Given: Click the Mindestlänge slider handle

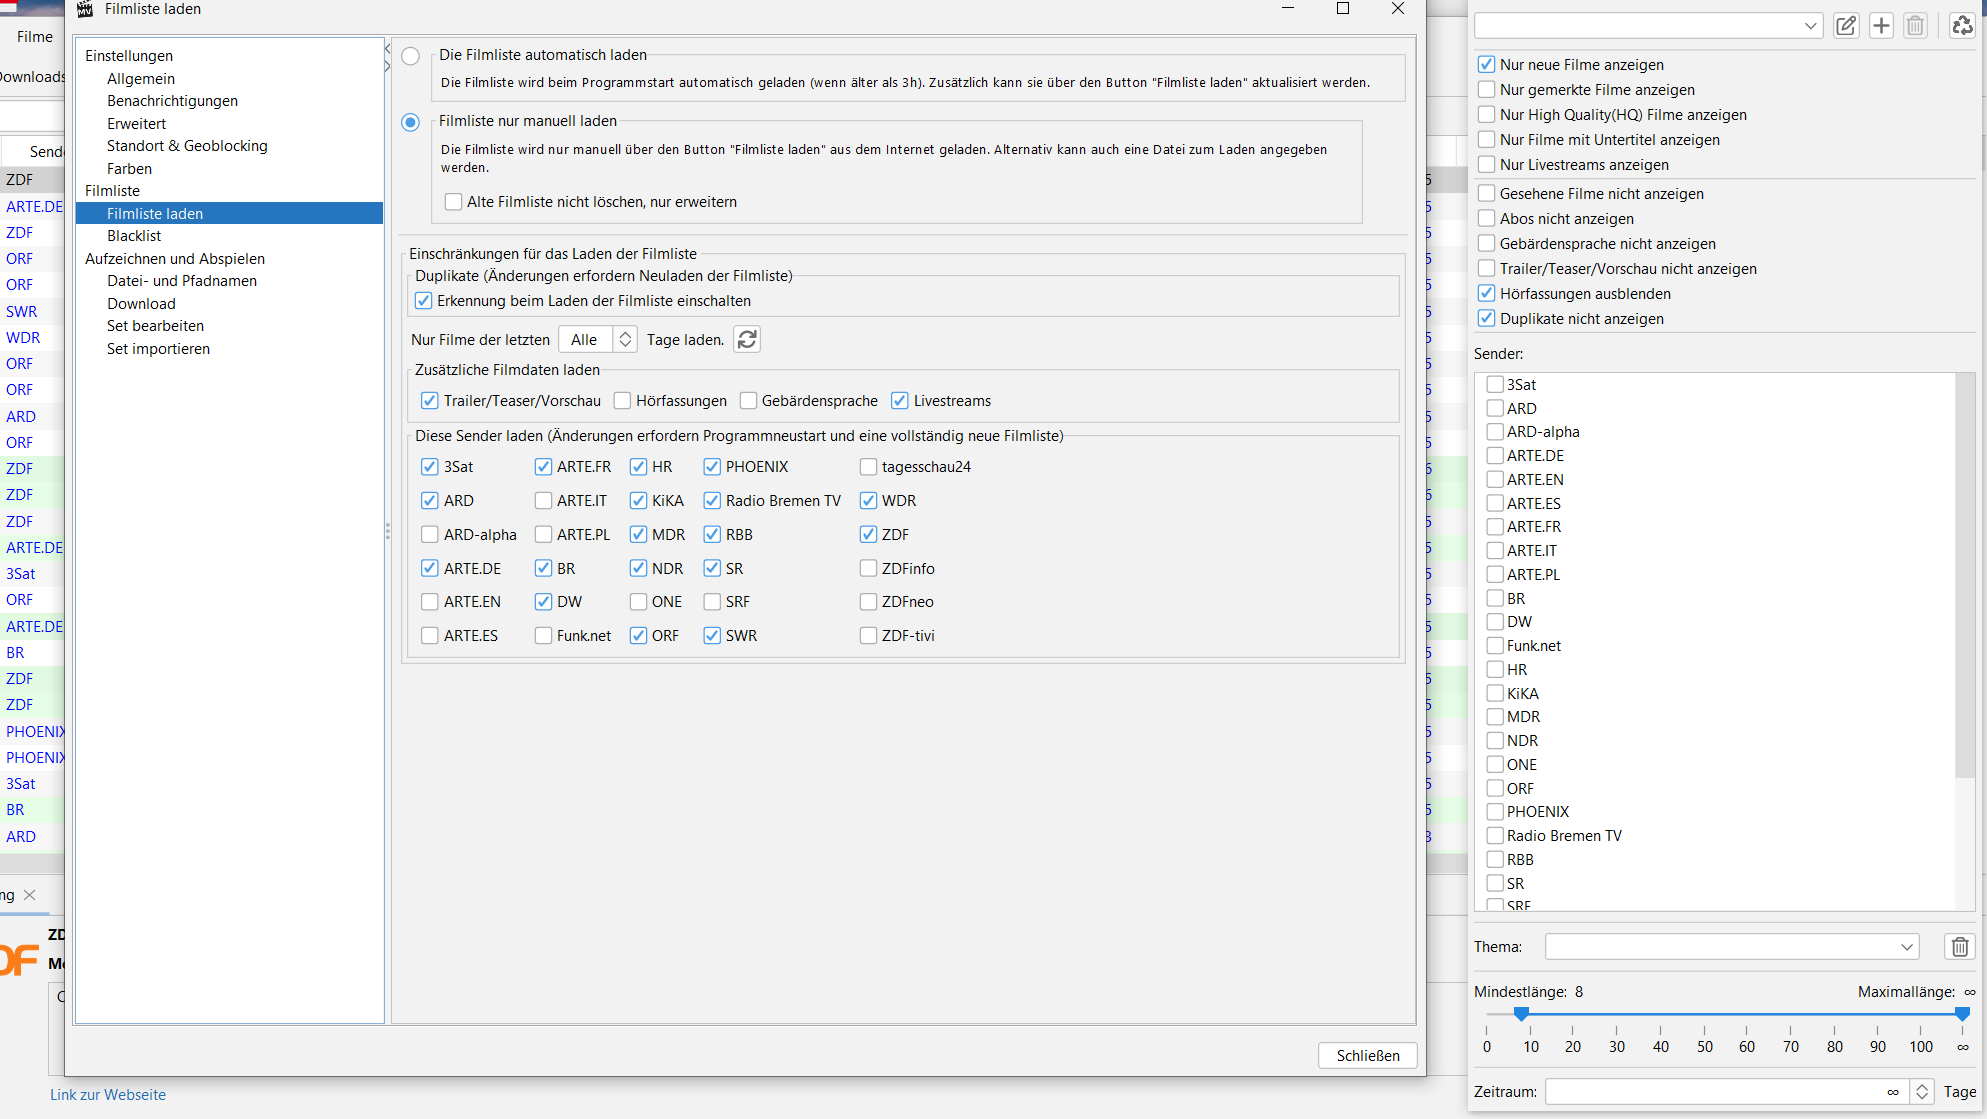Looking at the screenshot, I should 1521,1013.
